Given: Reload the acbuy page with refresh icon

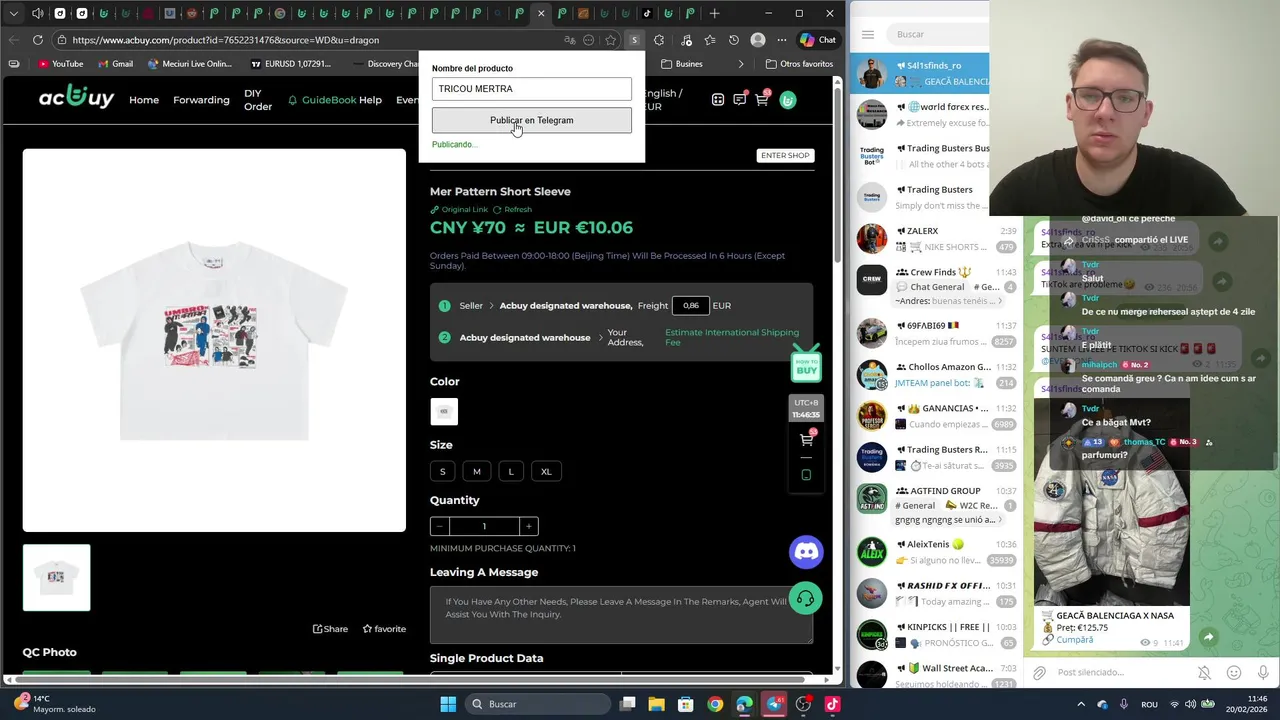Looking at the screenshot, I should (x=37, y=40).
